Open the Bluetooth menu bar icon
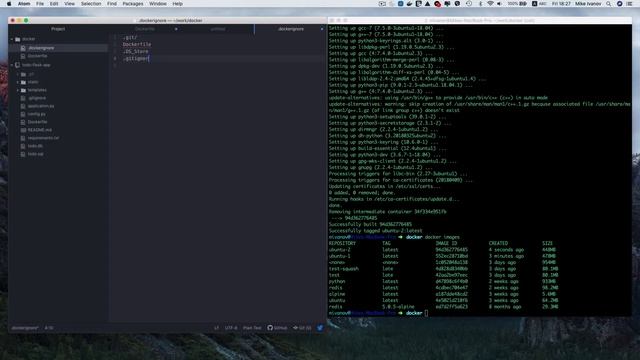 click(x=480, y=4)
